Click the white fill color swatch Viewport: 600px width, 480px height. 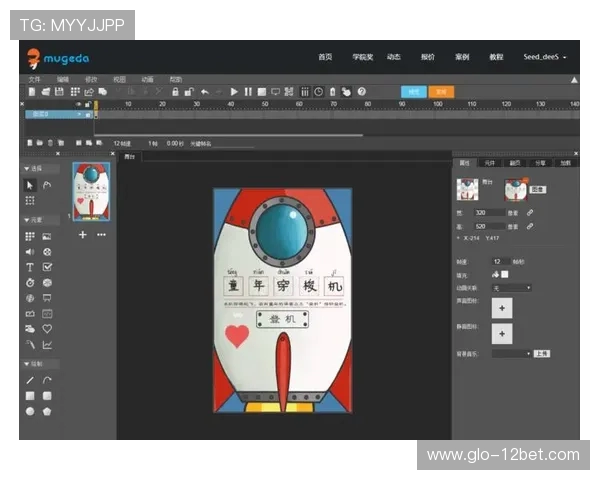505,274
